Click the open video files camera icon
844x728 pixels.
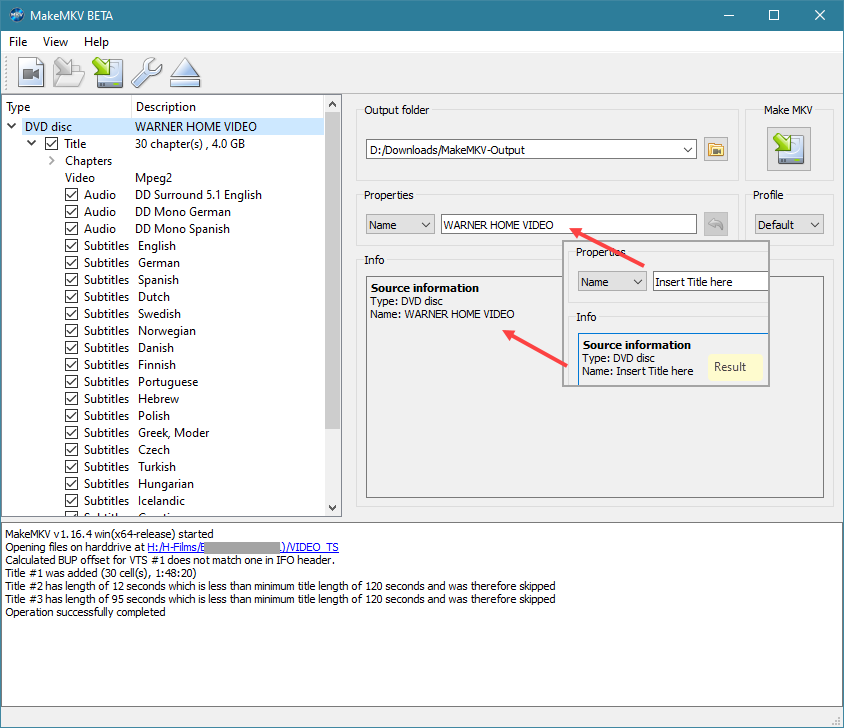click(32, 72)
